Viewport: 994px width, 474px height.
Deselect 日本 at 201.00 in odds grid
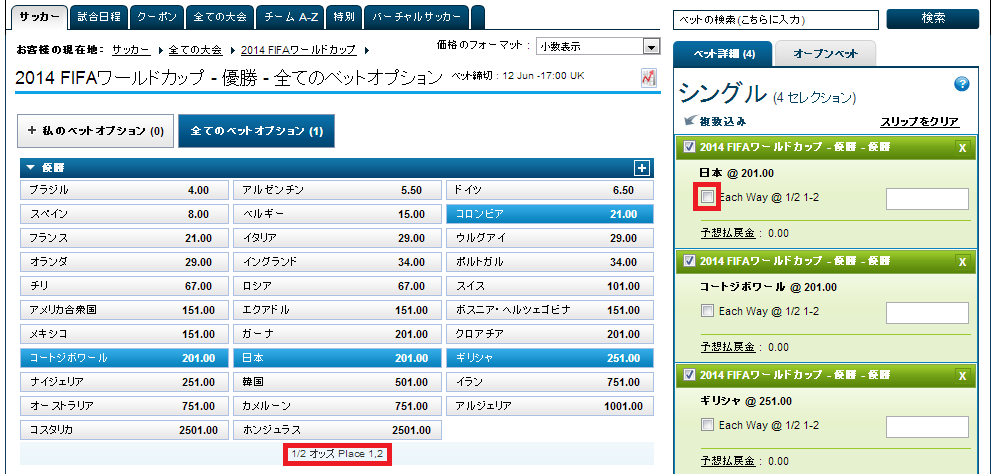point(337,358)
